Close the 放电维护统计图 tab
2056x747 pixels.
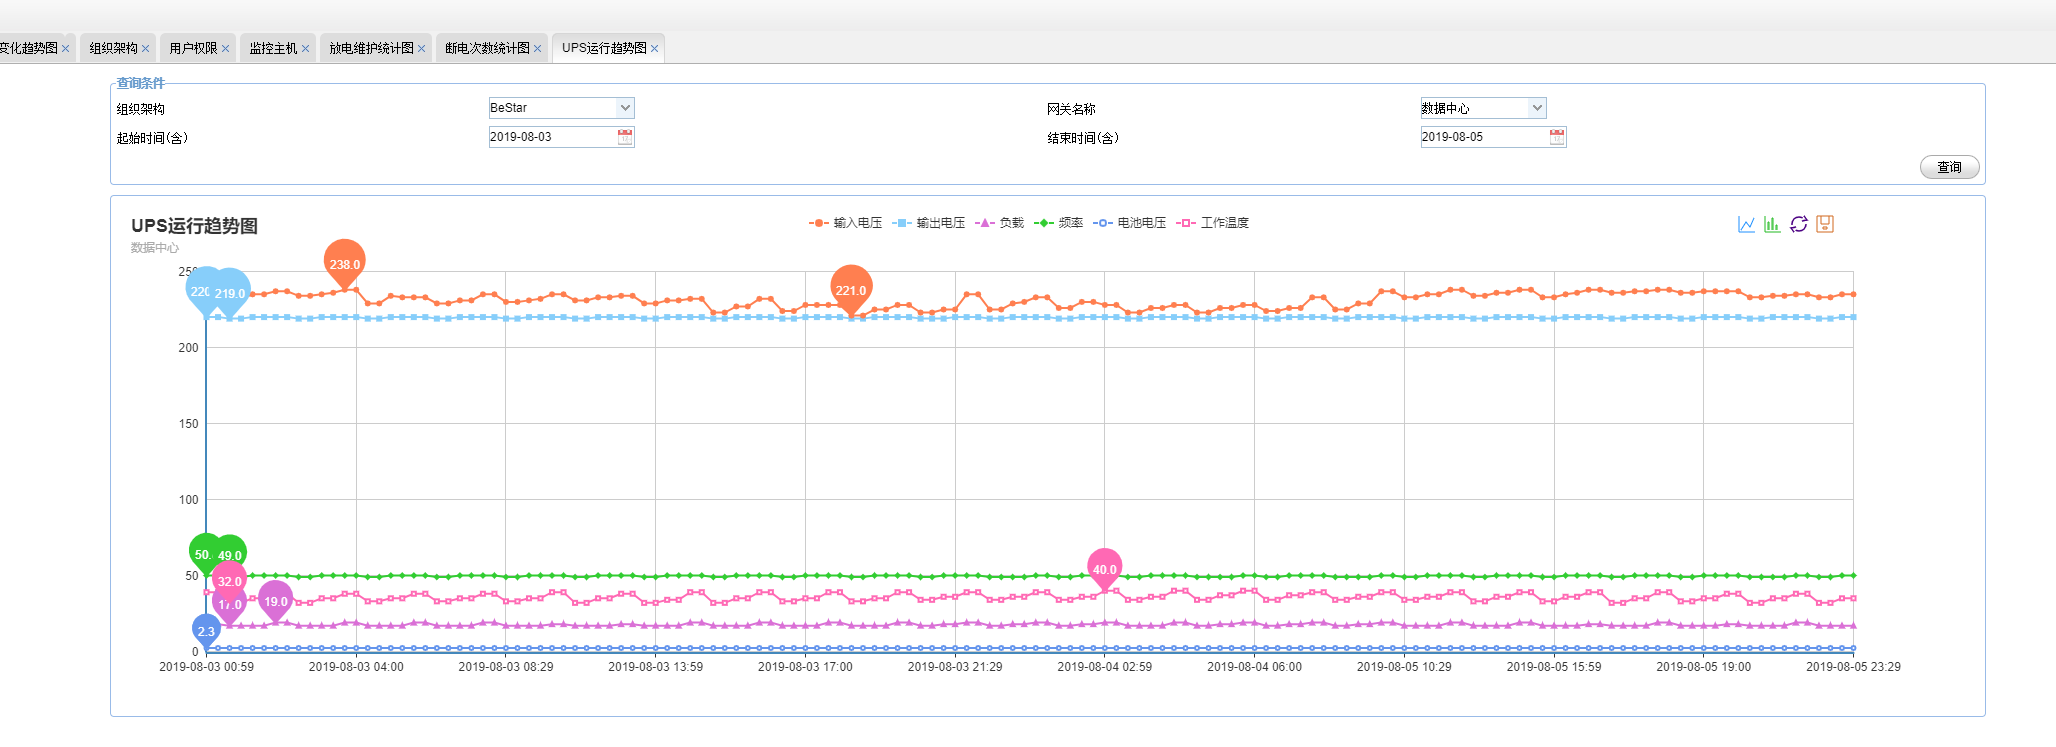click(x=422, y=49)
